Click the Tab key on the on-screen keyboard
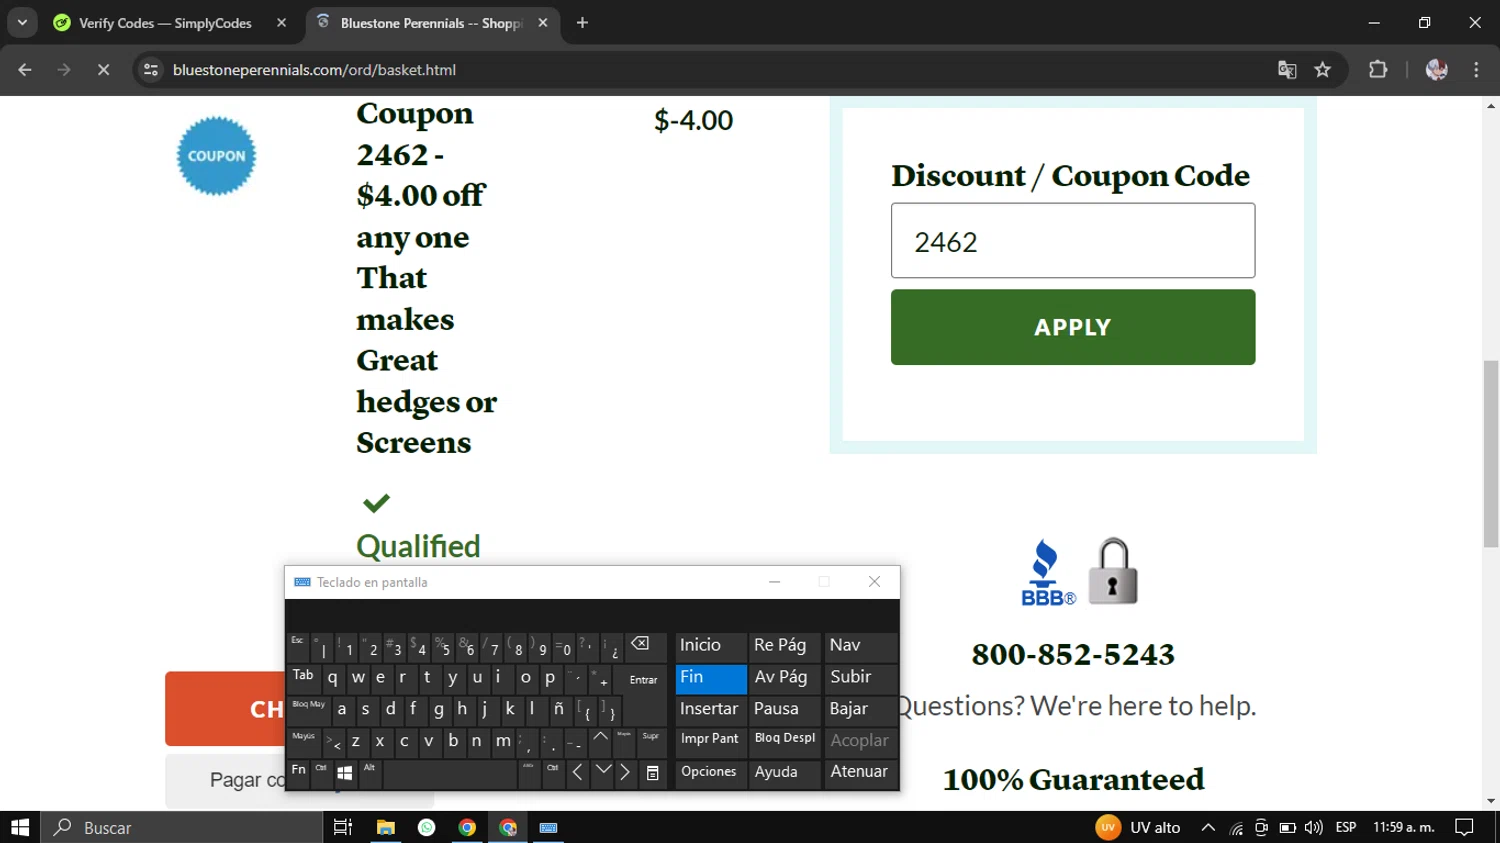 [x=304, y=678]
